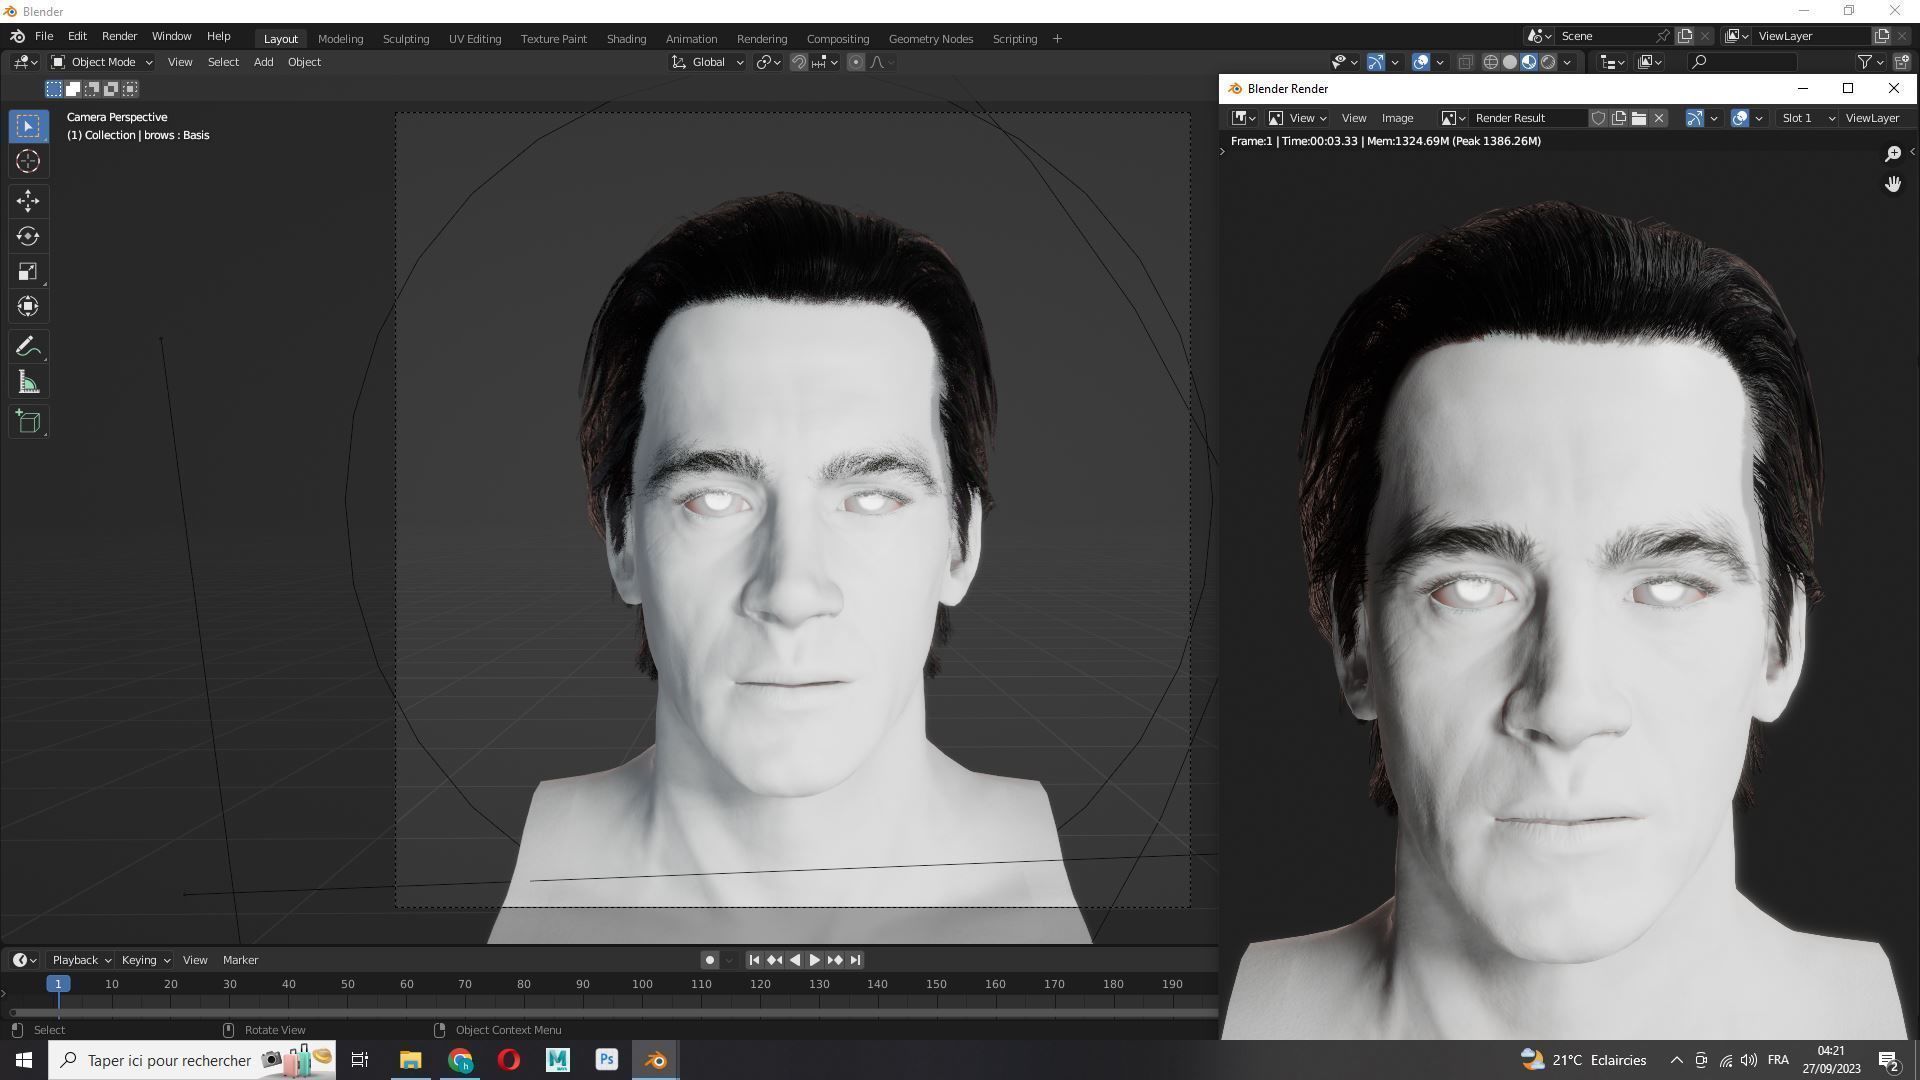Open viewport shading options dropdown arrow
This screenshot has height=1080, width=1920.
pos(1567,62)
